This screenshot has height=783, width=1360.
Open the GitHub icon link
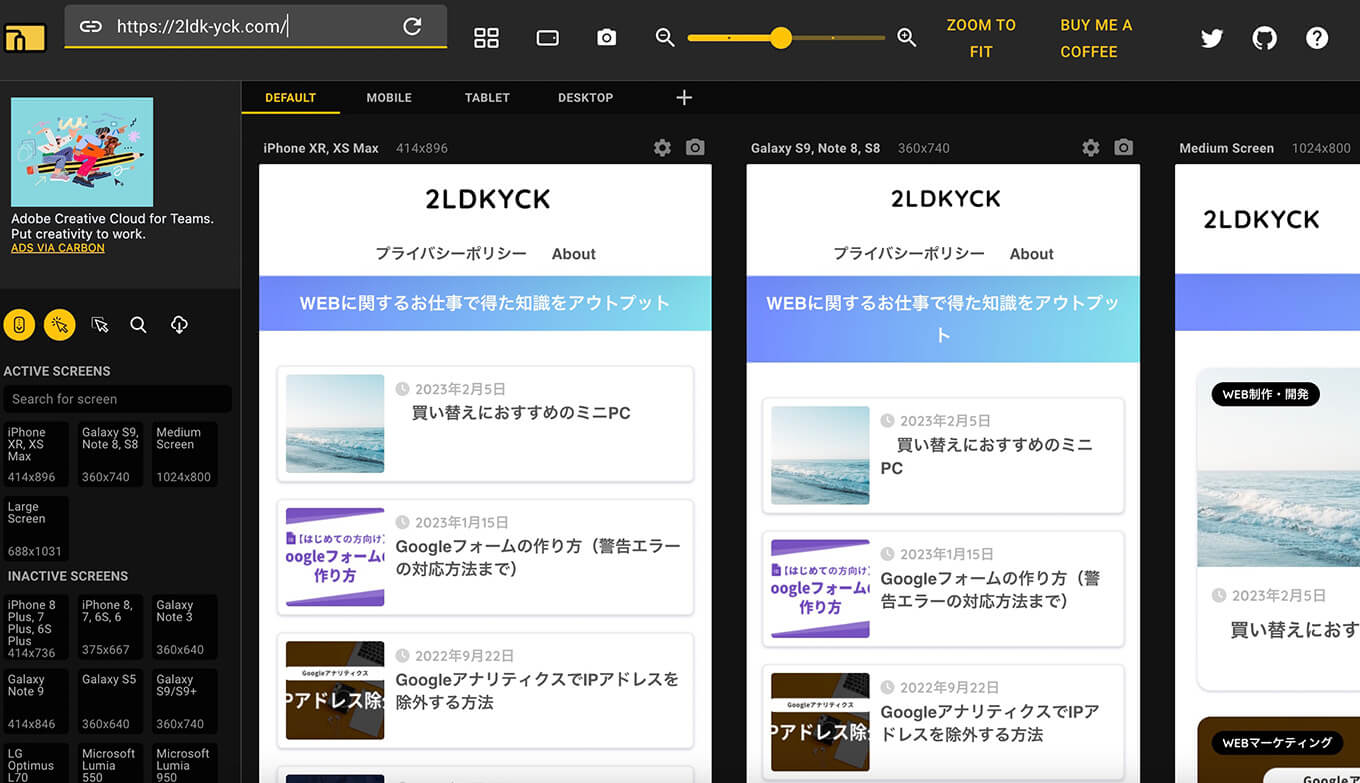(1264, 38)
